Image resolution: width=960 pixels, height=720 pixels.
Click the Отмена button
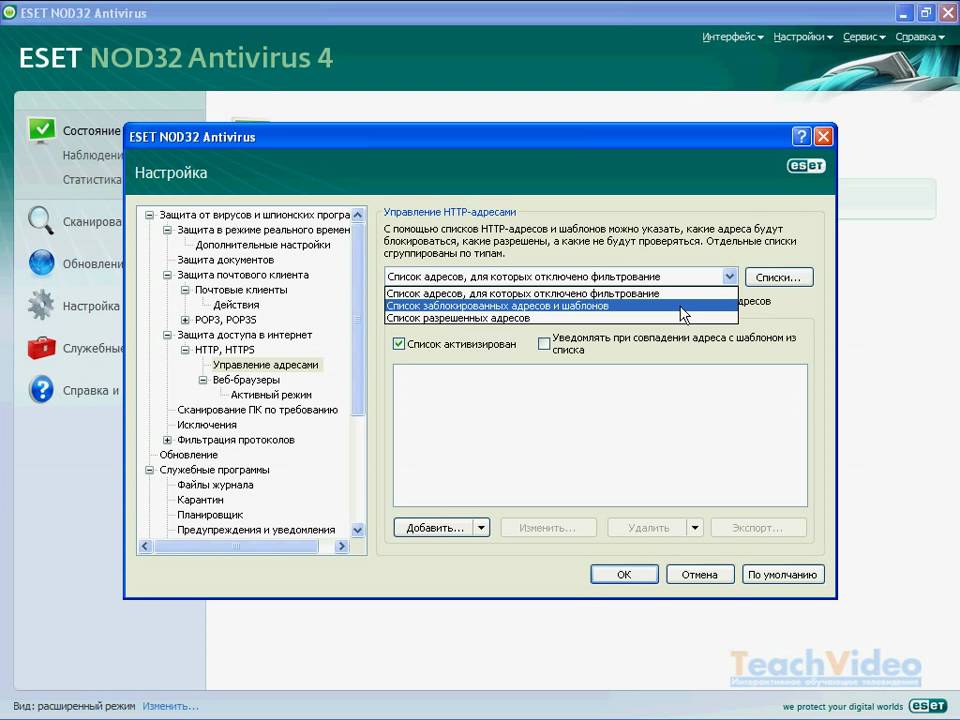coord(700,574)
